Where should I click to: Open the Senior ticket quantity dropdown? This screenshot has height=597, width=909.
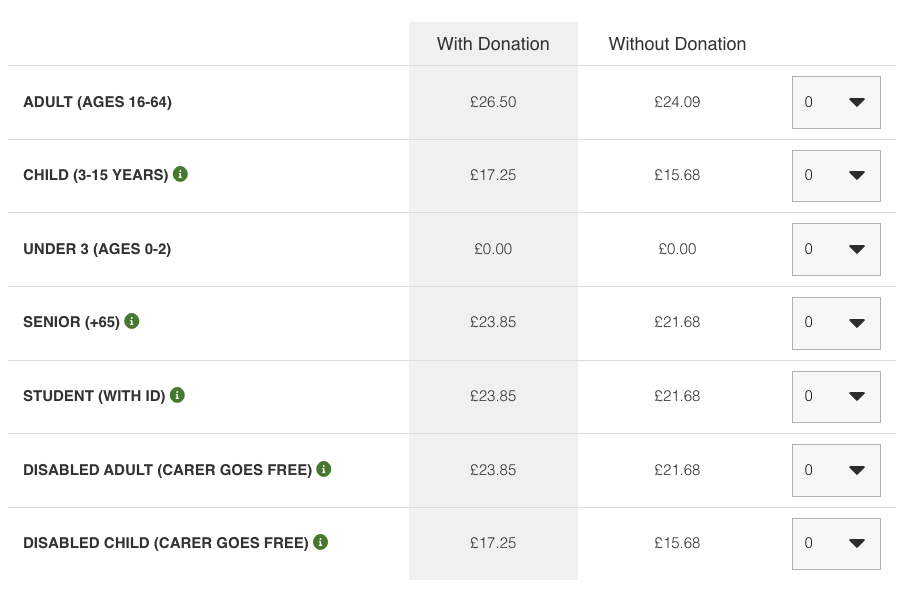(x=836, y=323)
